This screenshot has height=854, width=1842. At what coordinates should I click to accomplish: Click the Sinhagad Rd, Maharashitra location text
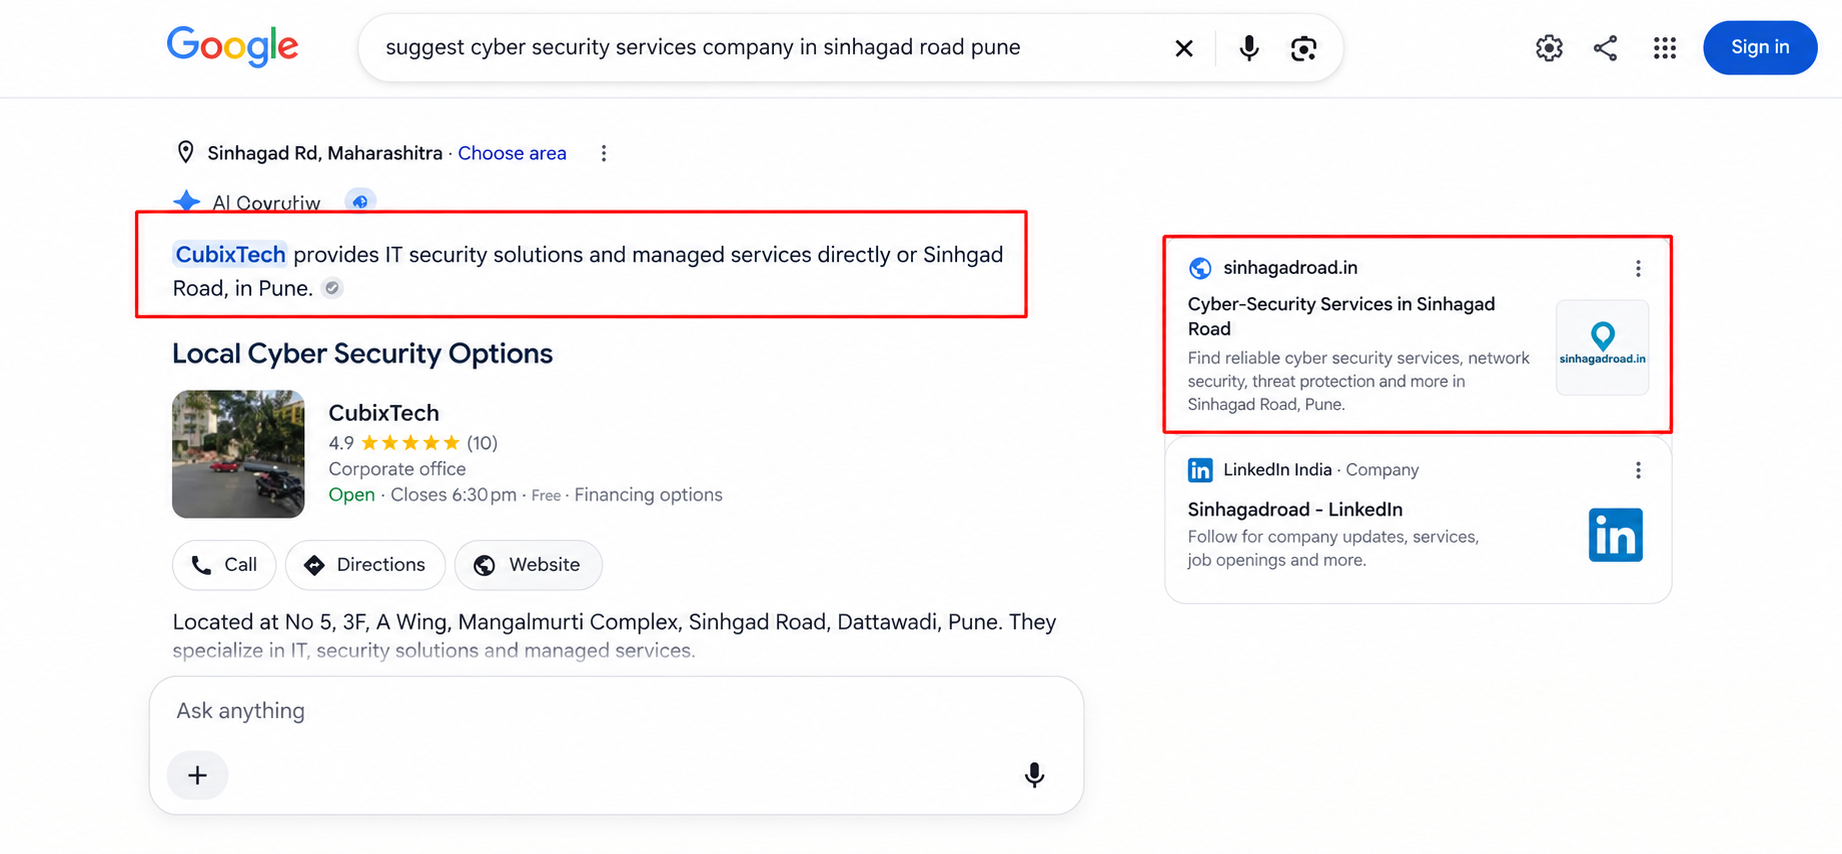click(325, 153)
